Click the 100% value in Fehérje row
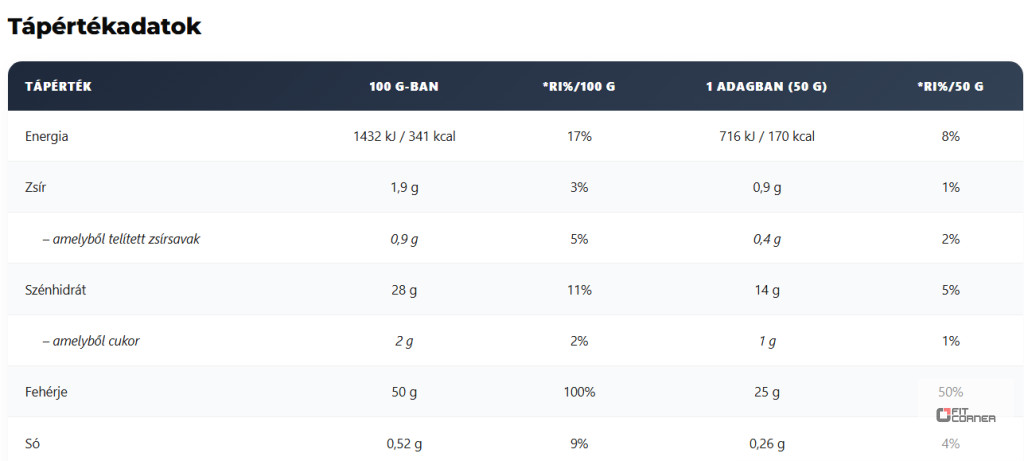 pos(579,392)
